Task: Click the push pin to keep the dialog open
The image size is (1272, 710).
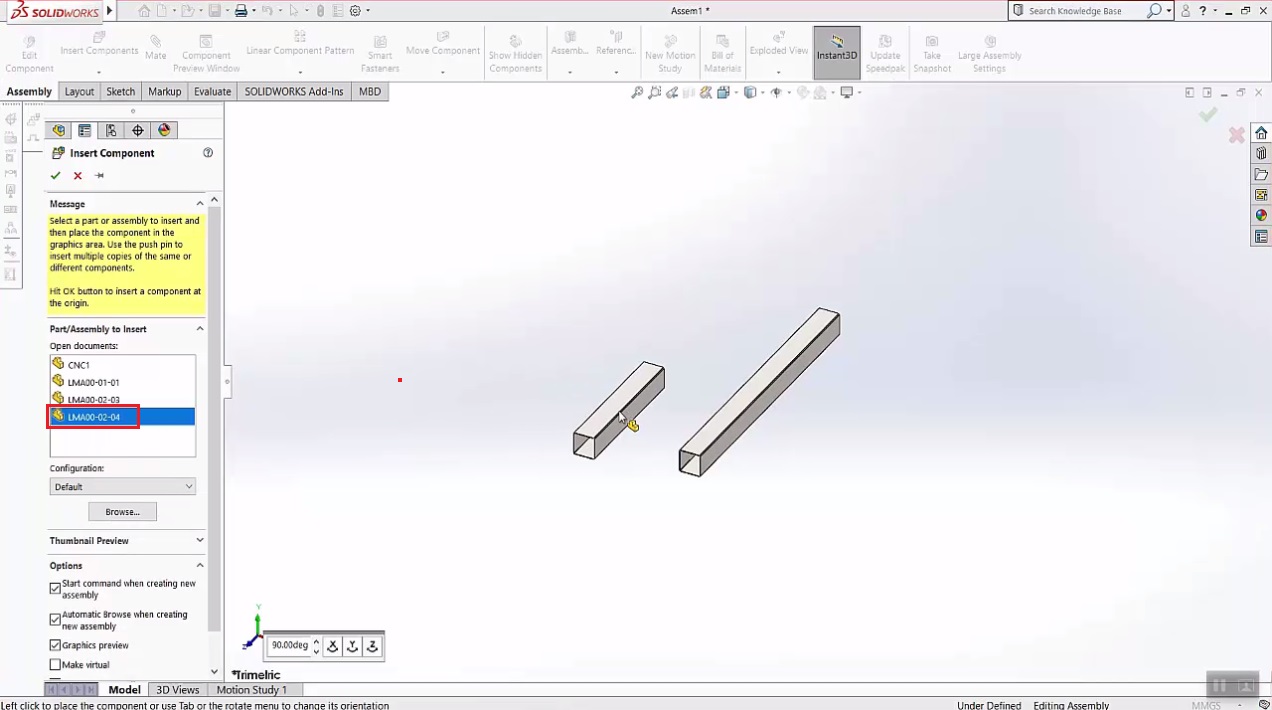Action: click(x=98, y=176)
